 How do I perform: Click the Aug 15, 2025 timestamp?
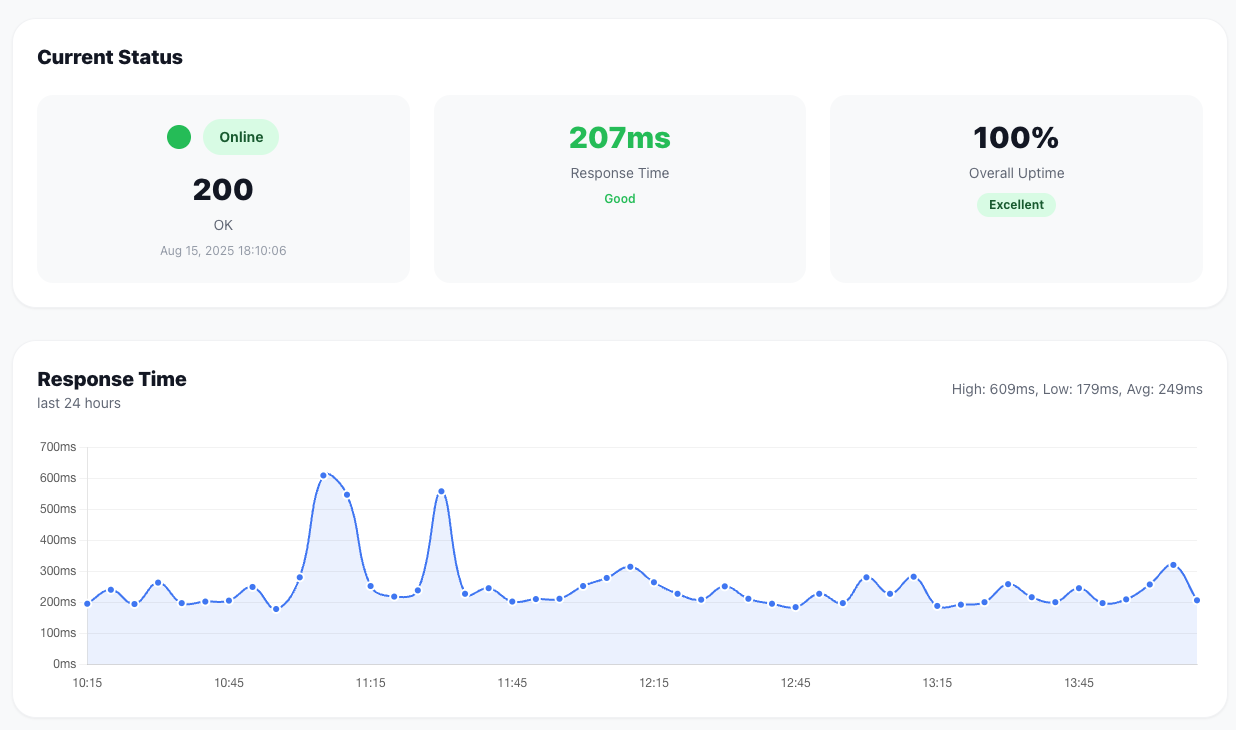[x=223, y=251]
